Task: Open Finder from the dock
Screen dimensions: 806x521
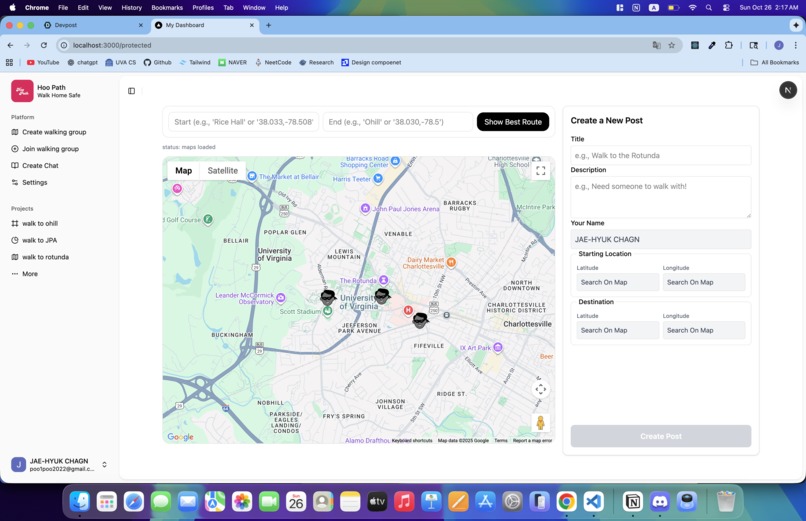Action: tap(80, 501)
